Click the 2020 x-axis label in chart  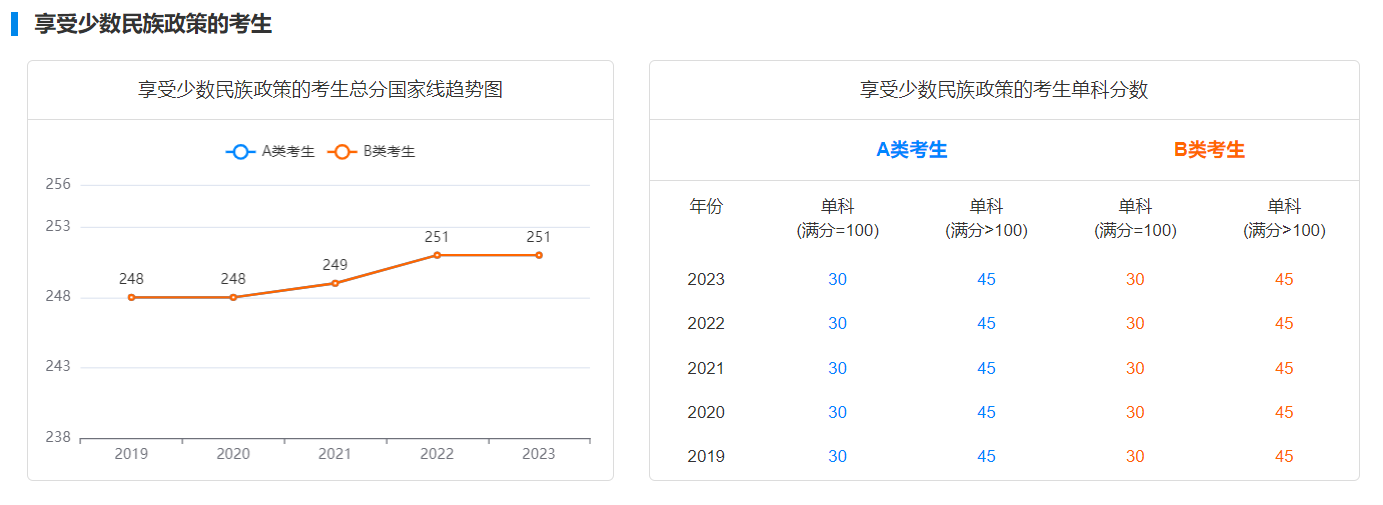tap(233, 454)
